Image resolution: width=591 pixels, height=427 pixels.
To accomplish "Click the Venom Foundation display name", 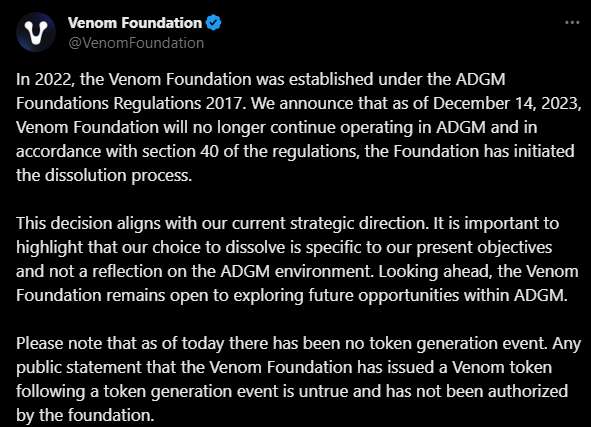I will [x=135, y=23].
